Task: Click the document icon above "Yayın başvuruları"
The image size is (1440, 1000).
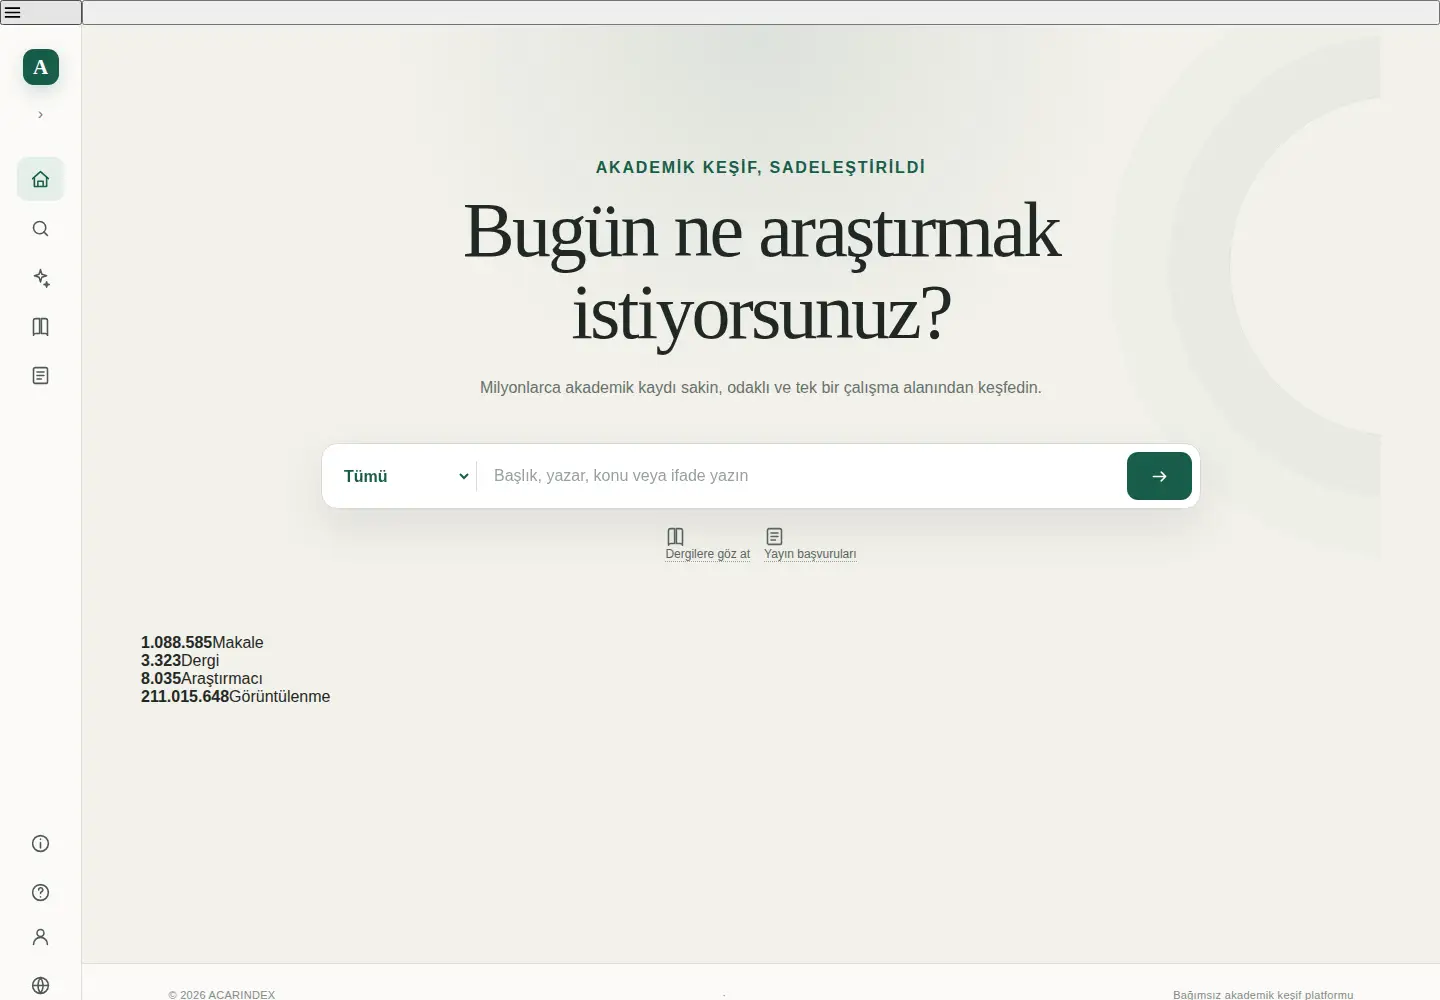Action: click(x=774, y=536)
